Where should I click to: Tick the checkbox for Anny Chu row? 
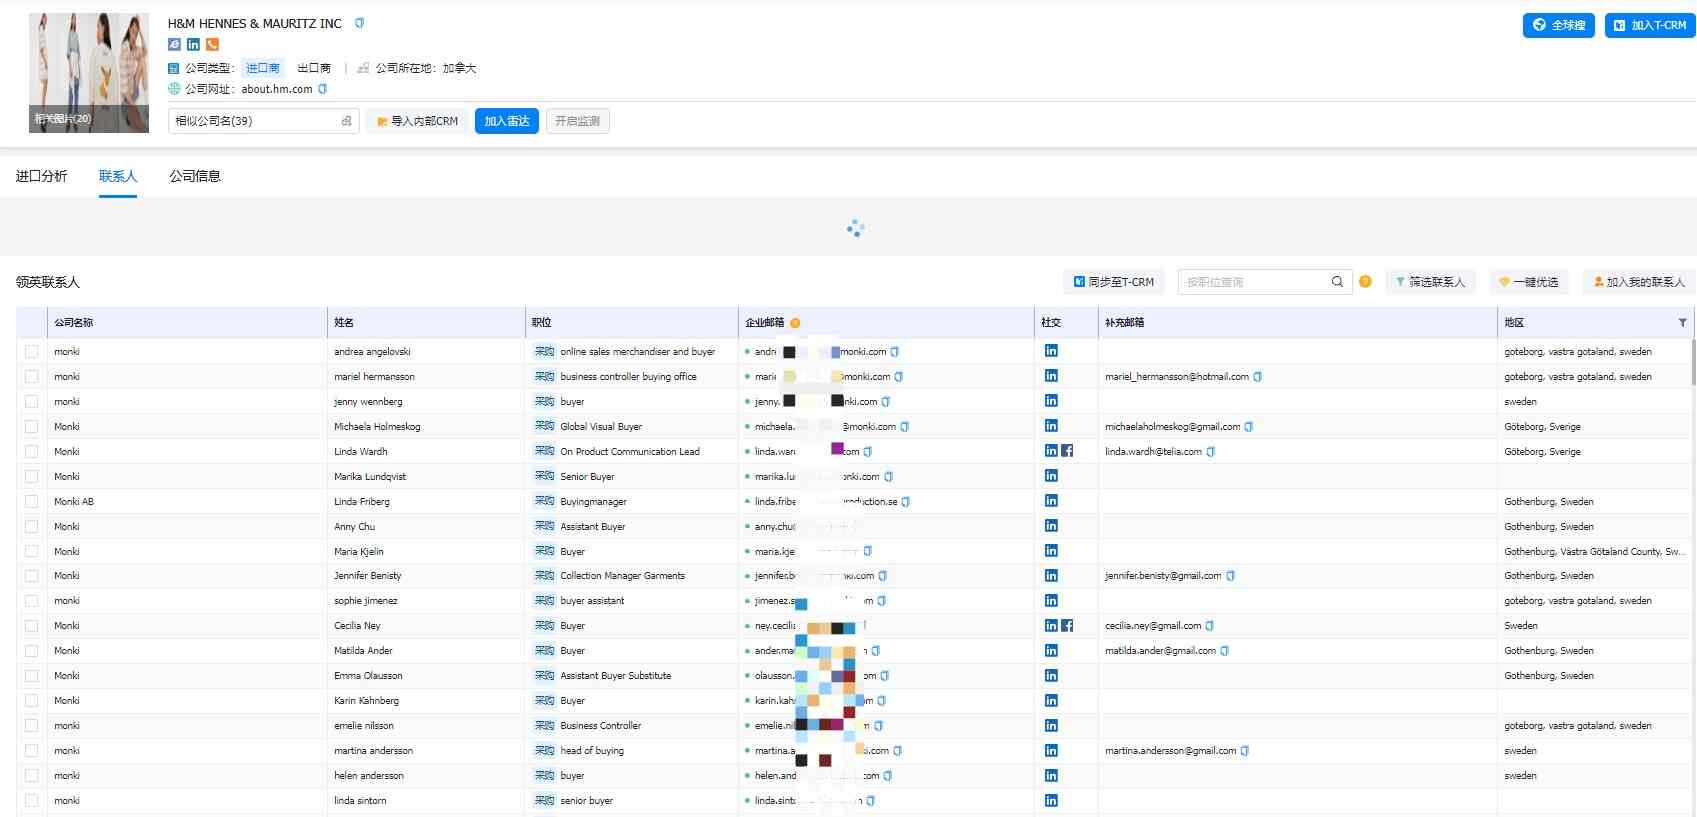coord(32,527)
